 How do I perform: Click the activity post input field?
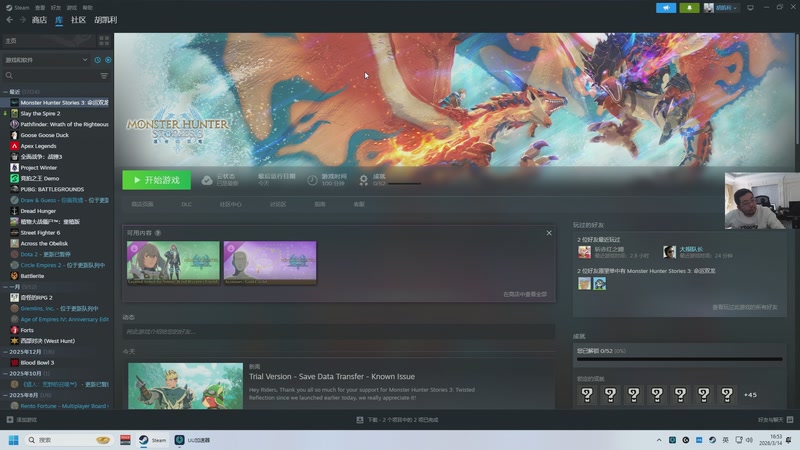(x=339, y=332)
